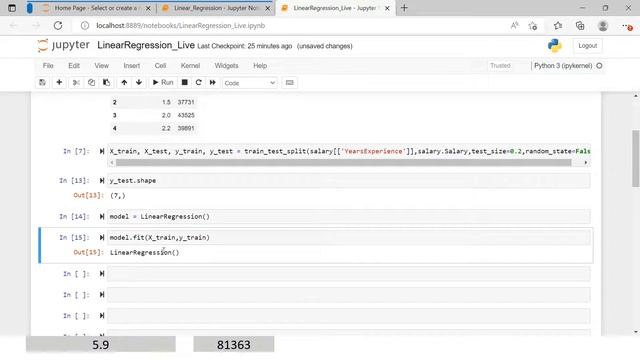Refresh the browser page
Viewport: 640px width, 360px height.
(58, 26)
